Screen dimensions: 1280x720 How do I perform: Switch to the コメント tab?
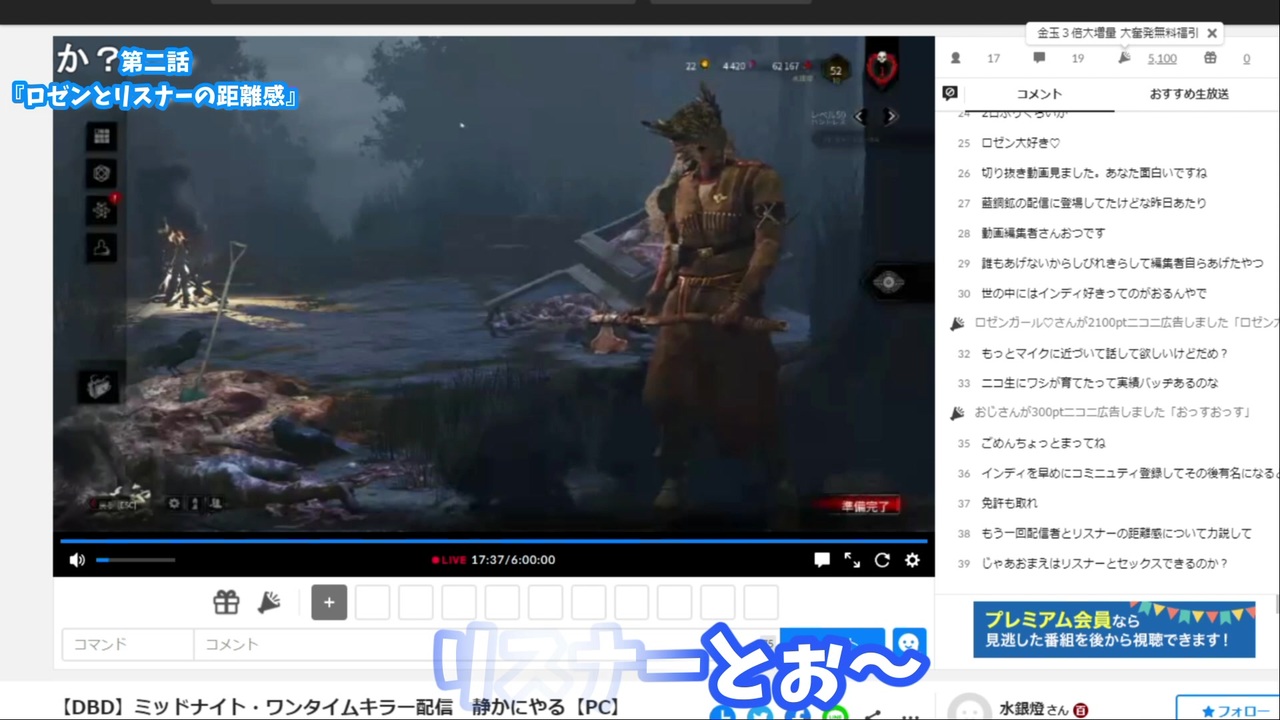[x=1039, y=94]
